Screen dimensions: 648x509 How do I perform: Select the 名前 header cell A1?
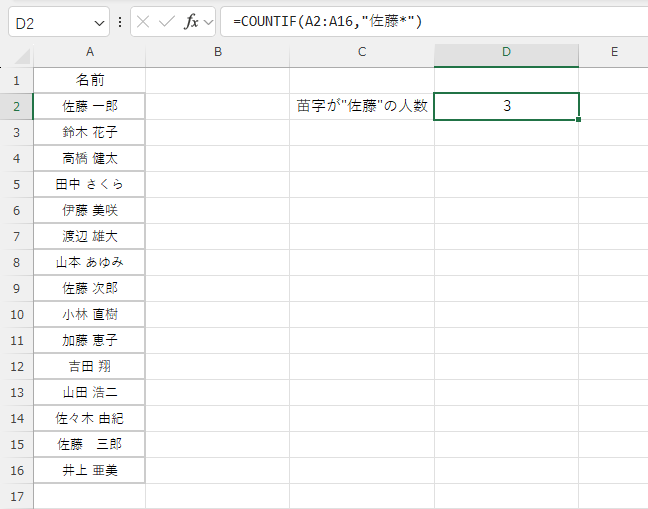90,80
